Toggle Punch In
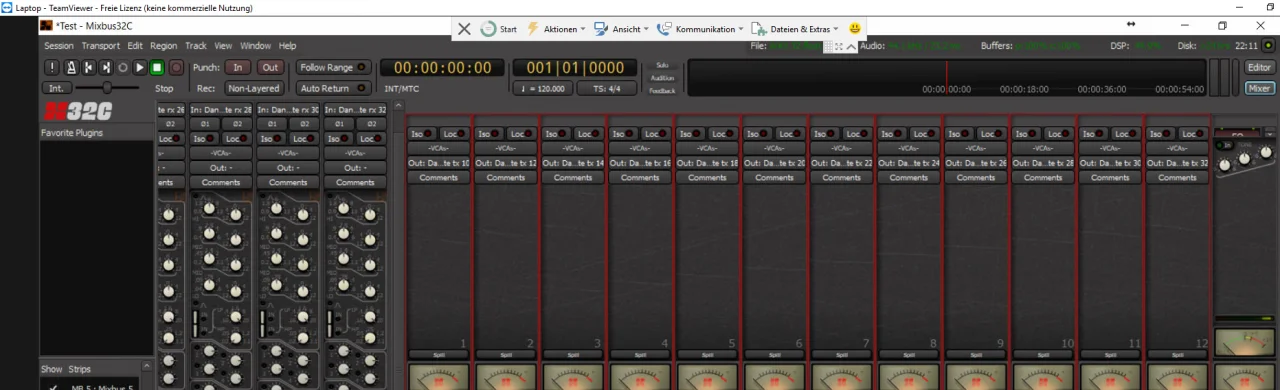This screenshot has height=390, width=1280. pos(237,68)
